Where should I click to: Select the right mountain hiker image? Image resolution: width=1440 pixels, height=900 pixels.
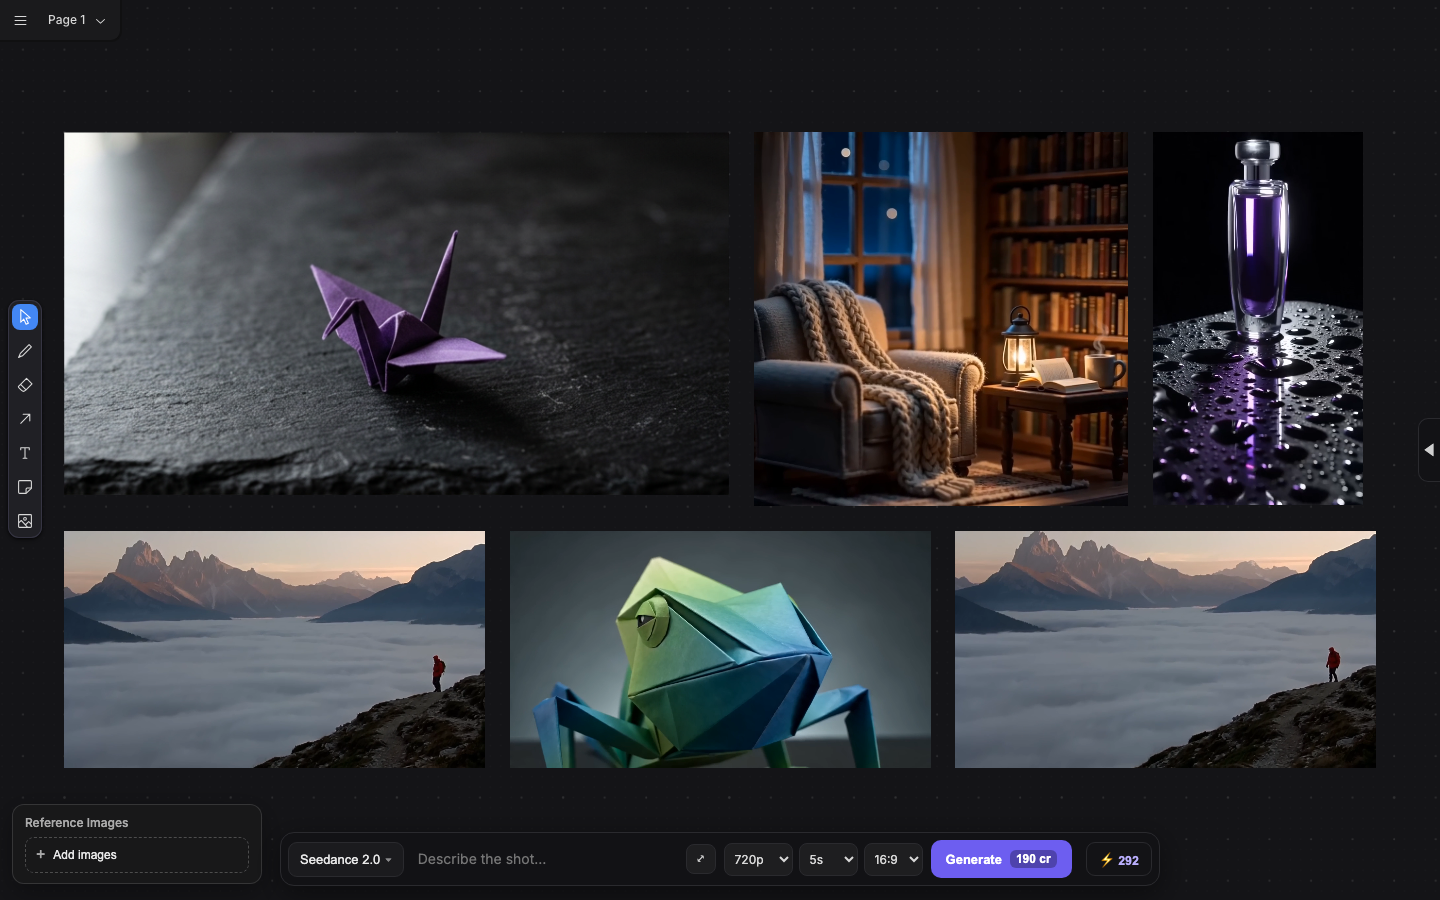click(1165, 649)
